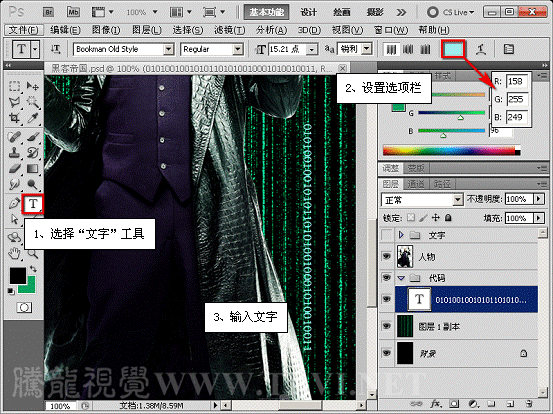The width and height of the screenshot is (553, 414).
Task: Collapse the 代码 layer group
Action: [401, 278]
